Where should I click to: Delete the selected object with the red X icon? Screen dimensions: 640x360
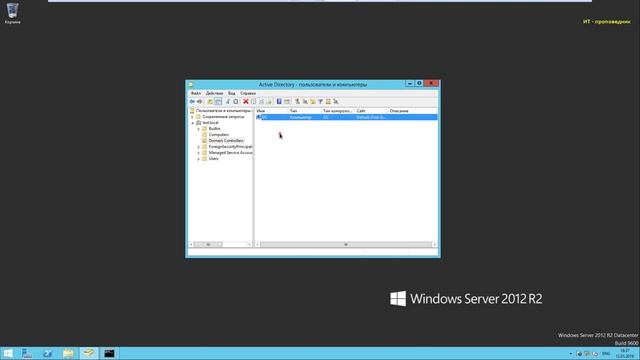point(246,101)
